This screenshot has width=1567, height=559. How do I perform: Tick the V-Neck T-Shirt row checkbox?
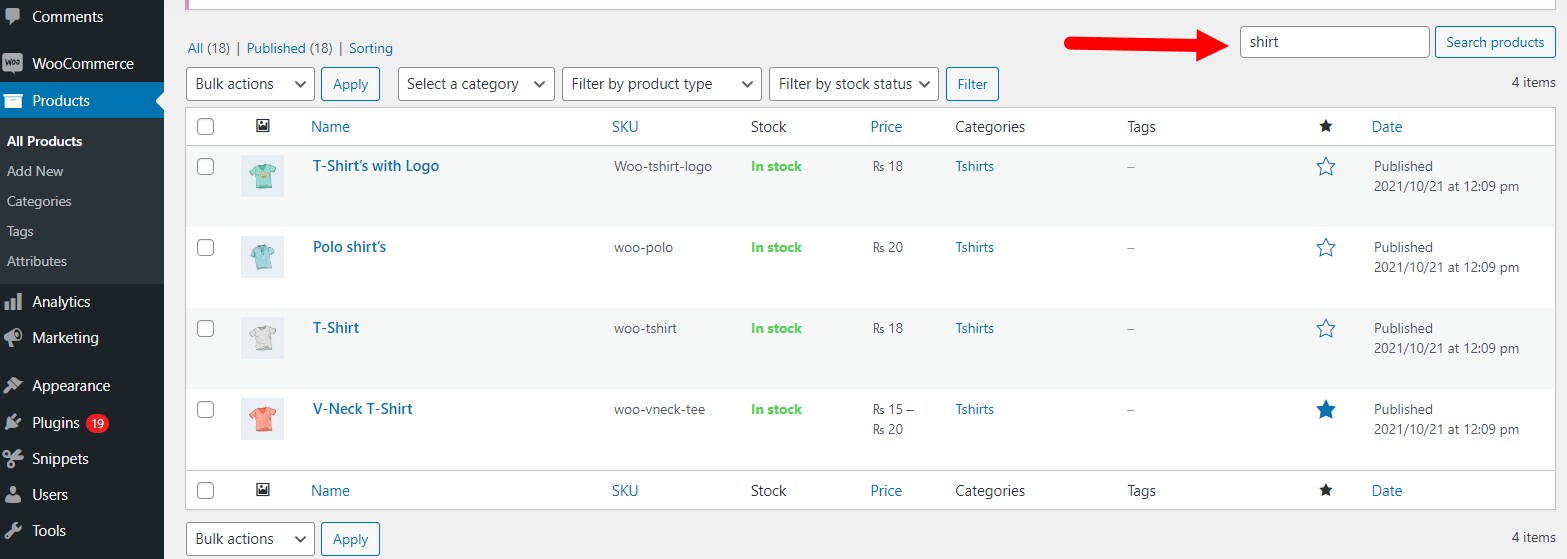(206, 409)
